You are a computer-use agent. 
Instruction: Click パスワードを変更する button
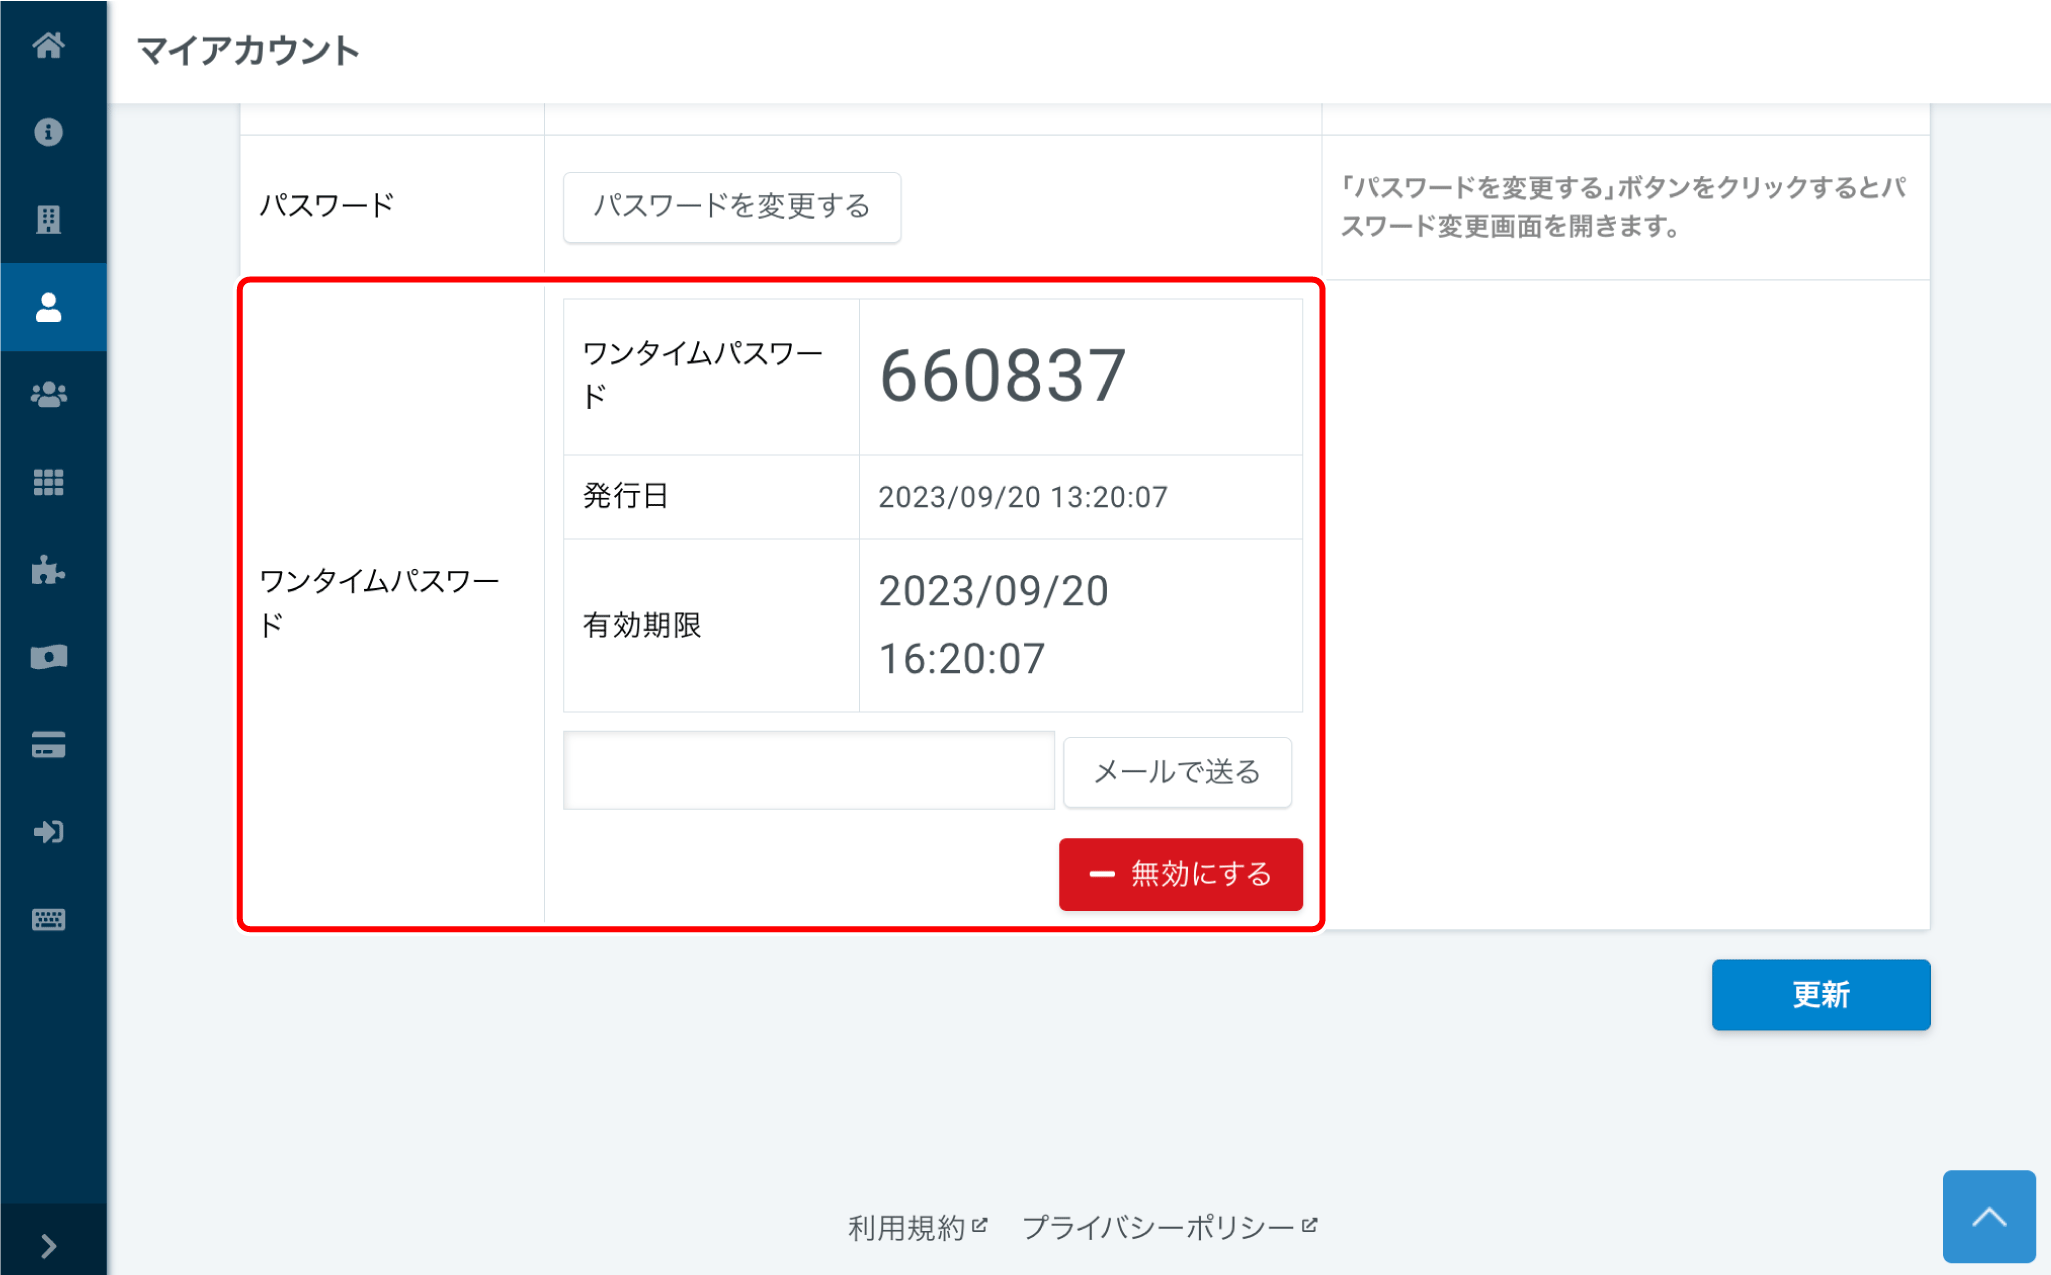731,207
